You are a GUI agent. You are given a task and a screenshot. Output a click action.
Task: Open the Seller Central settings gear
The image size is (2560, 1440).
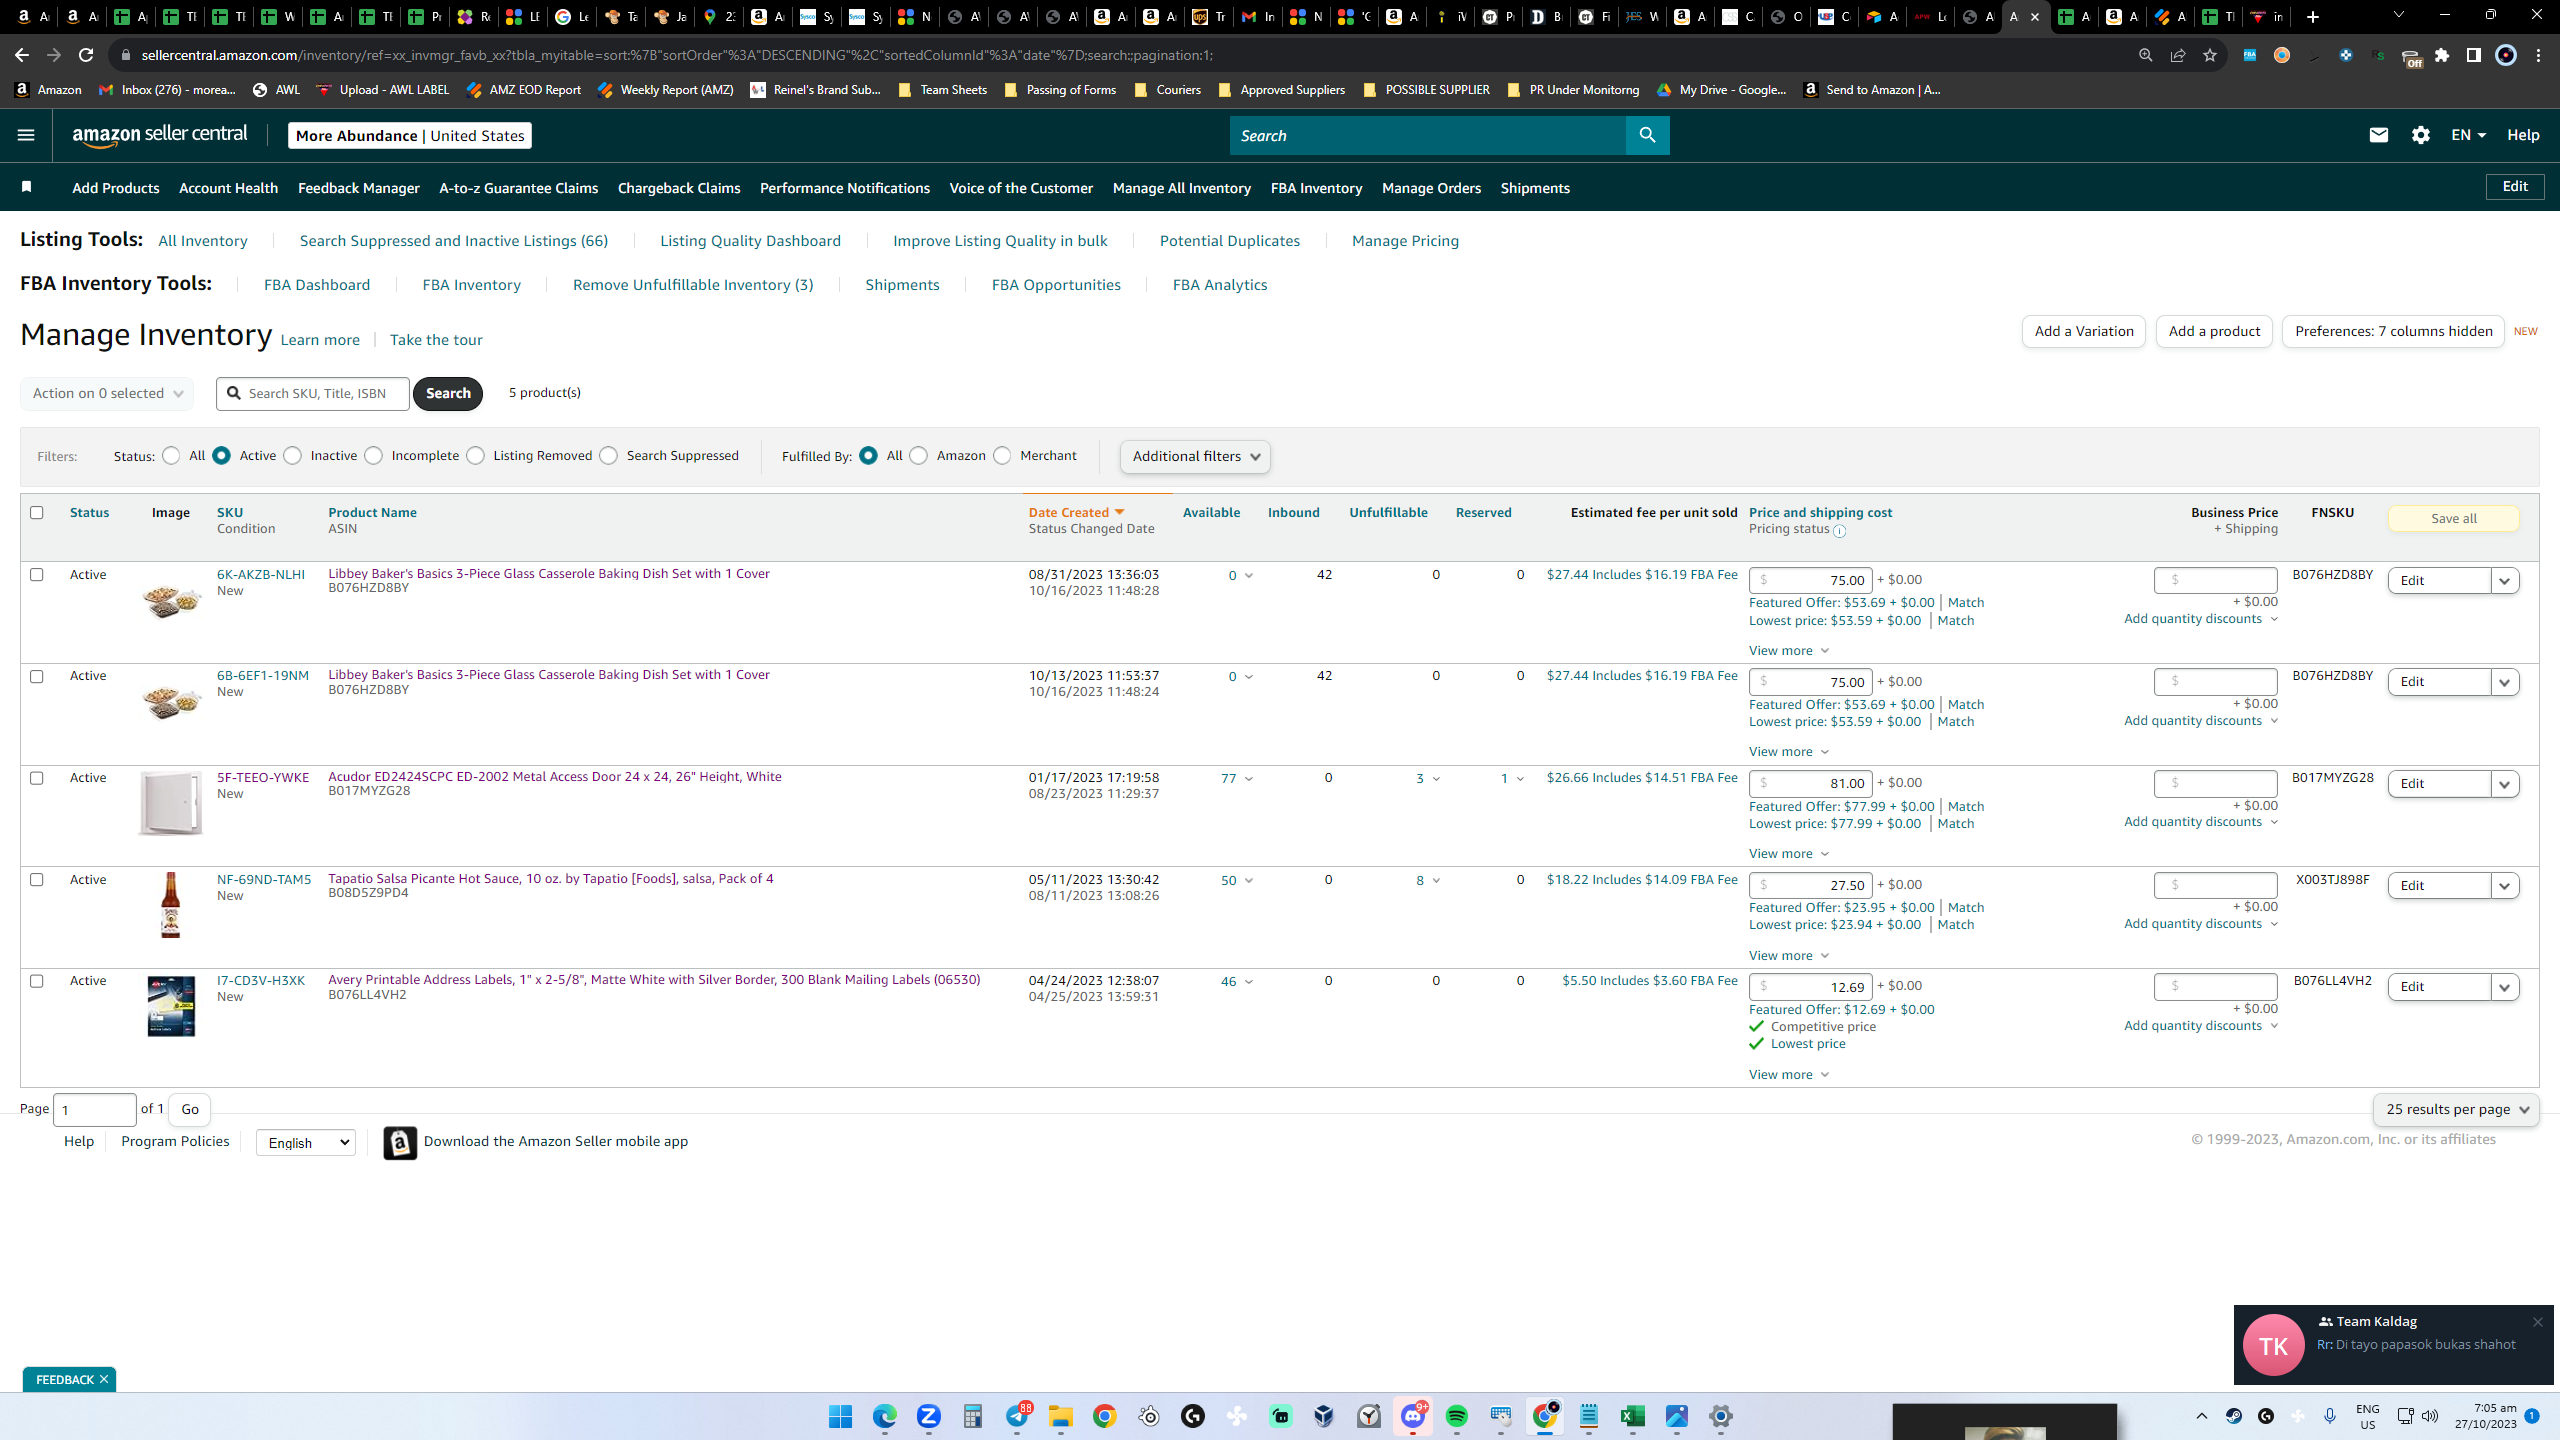coord(2420,135)
